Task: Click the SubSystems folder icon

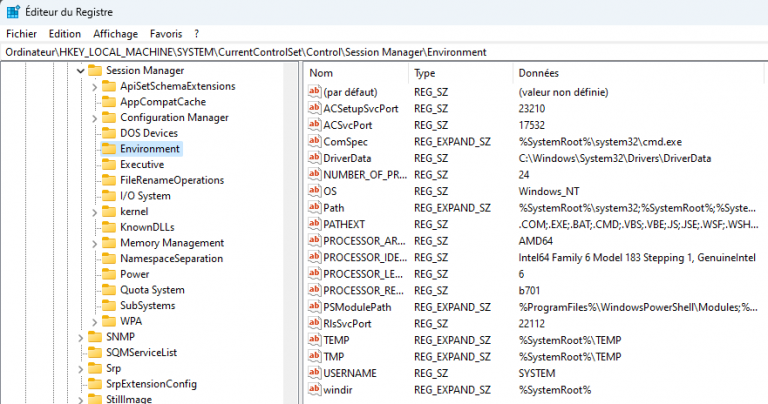Action: [x=109, y=306]
